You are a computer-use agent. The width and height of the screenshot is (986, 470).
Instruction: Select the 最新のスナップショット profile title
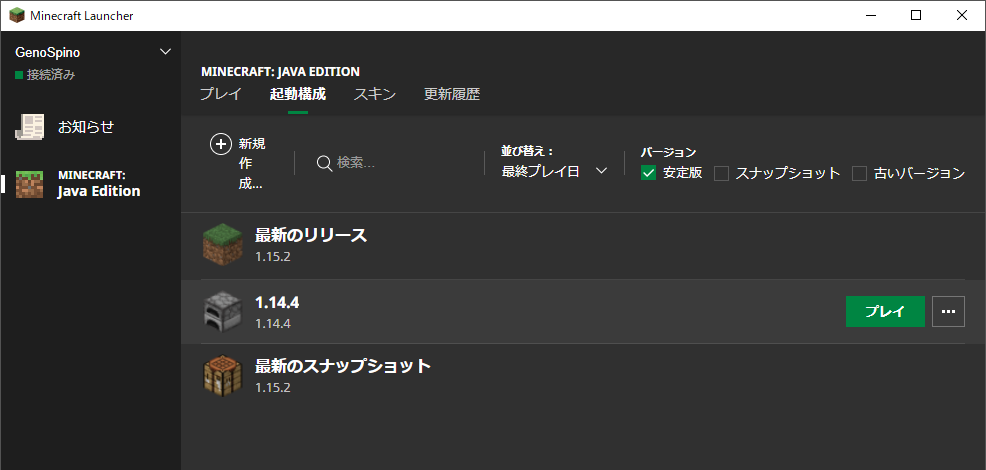pyautogui.click(x=343, y=366)
